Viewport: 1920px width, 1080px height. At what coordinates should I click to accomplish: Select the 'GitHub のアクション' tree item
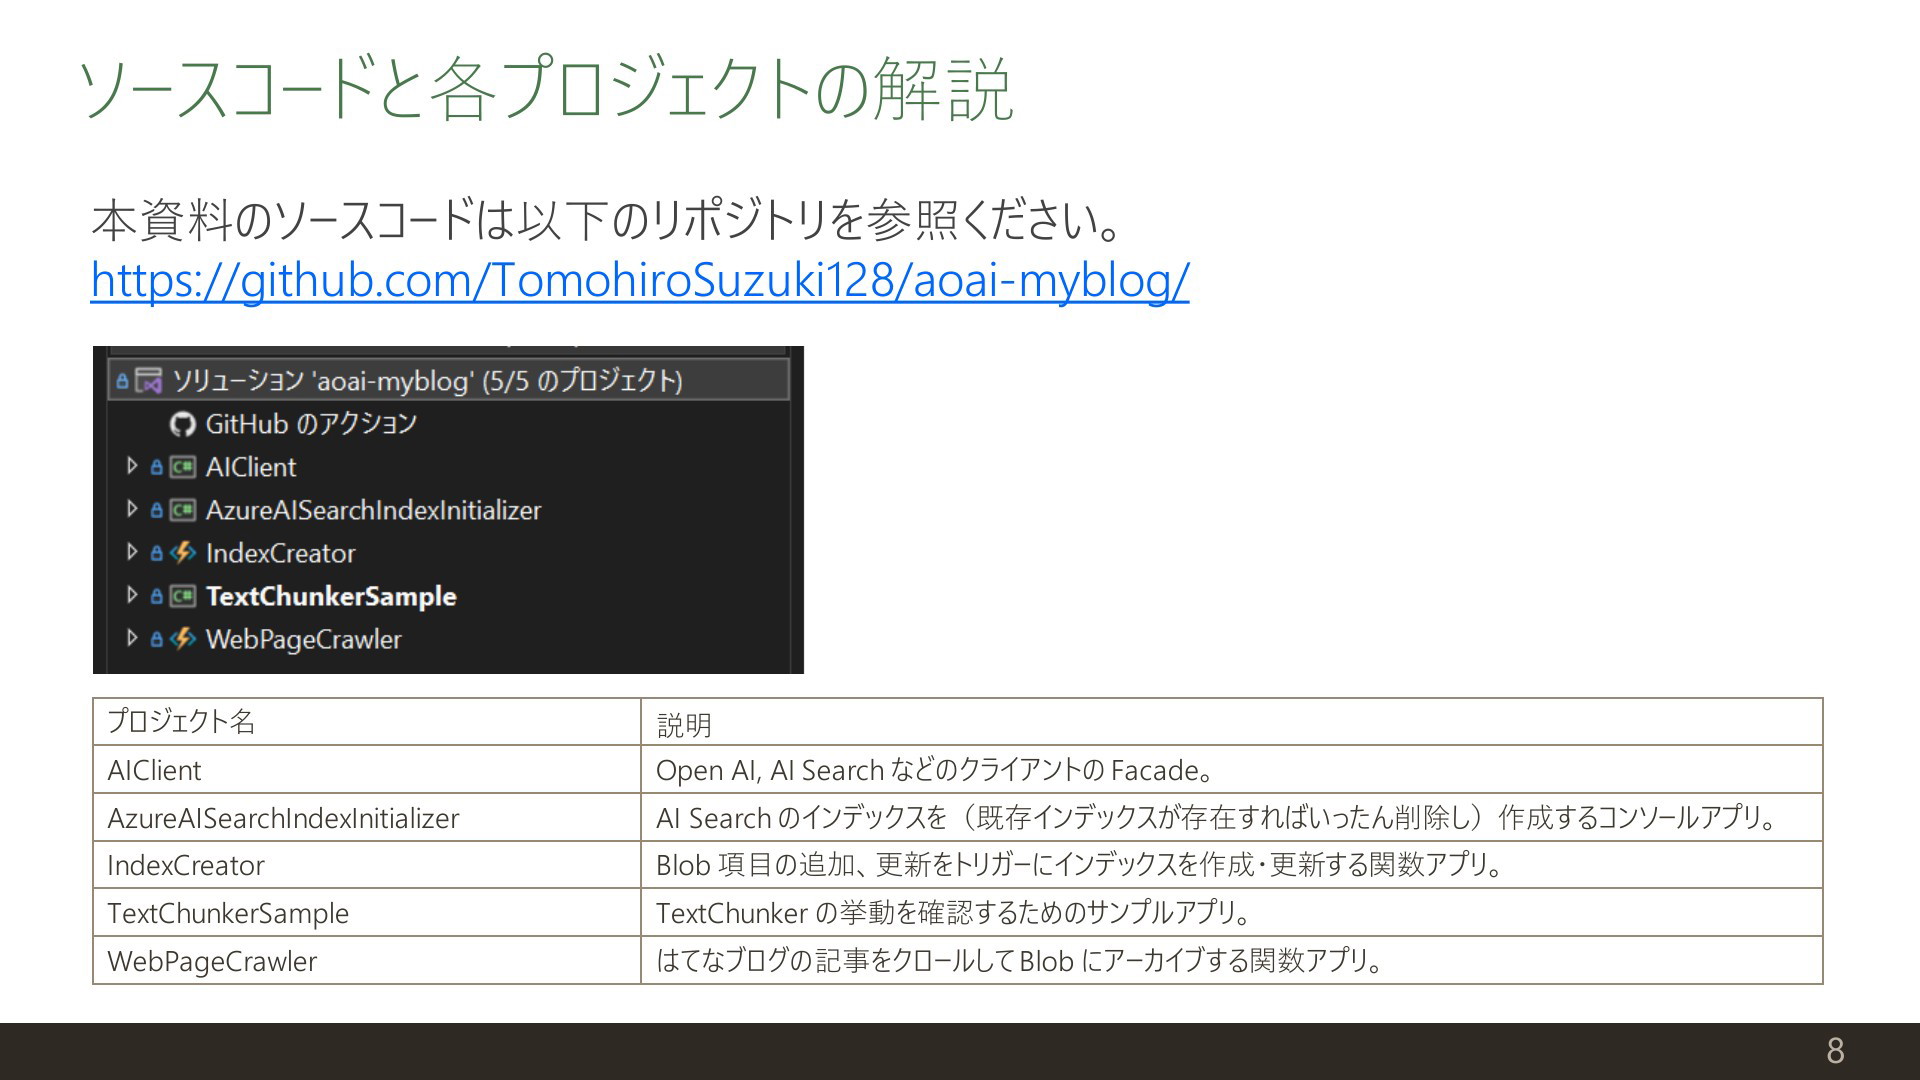[311, 424]
